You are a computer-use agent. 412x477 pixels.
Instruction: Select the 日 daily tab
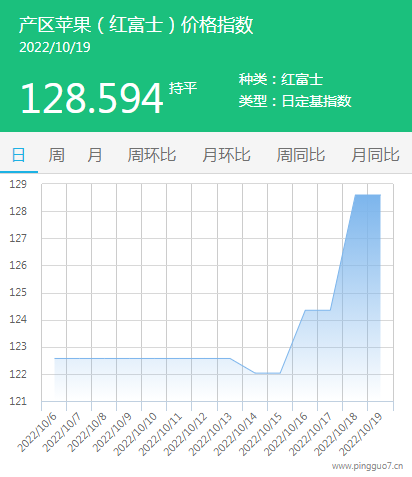click(19, 155)
